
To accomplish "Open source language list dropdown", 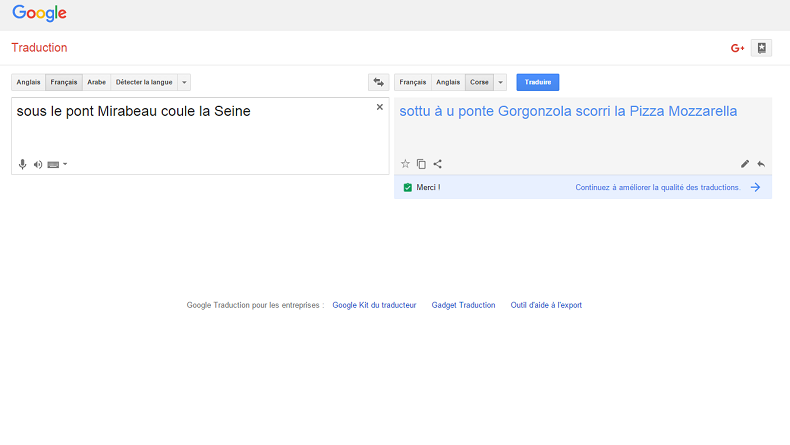I will point(184,82).
